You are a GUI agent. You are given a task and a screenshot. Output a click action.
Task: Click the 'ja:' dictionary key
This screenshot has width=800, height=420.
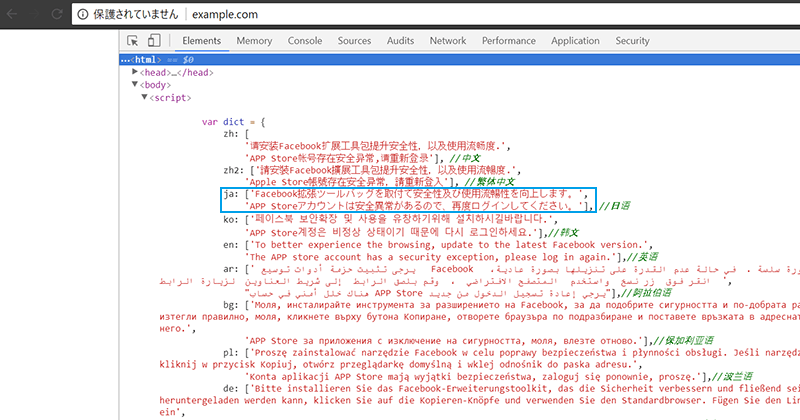[x=231, y=194]
